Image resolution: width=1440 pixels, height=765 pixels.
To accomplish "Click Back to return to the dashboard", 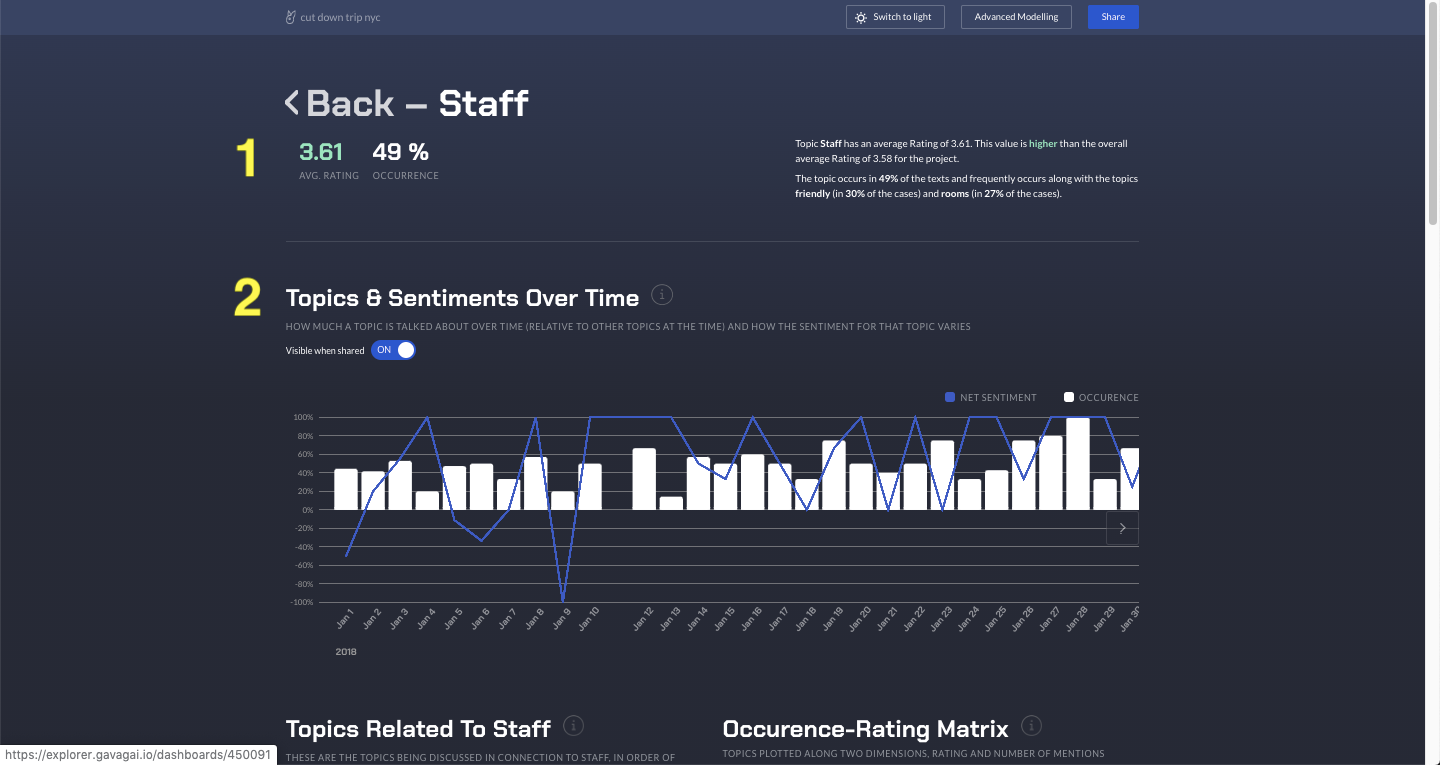I will click(x=350, y=102).
